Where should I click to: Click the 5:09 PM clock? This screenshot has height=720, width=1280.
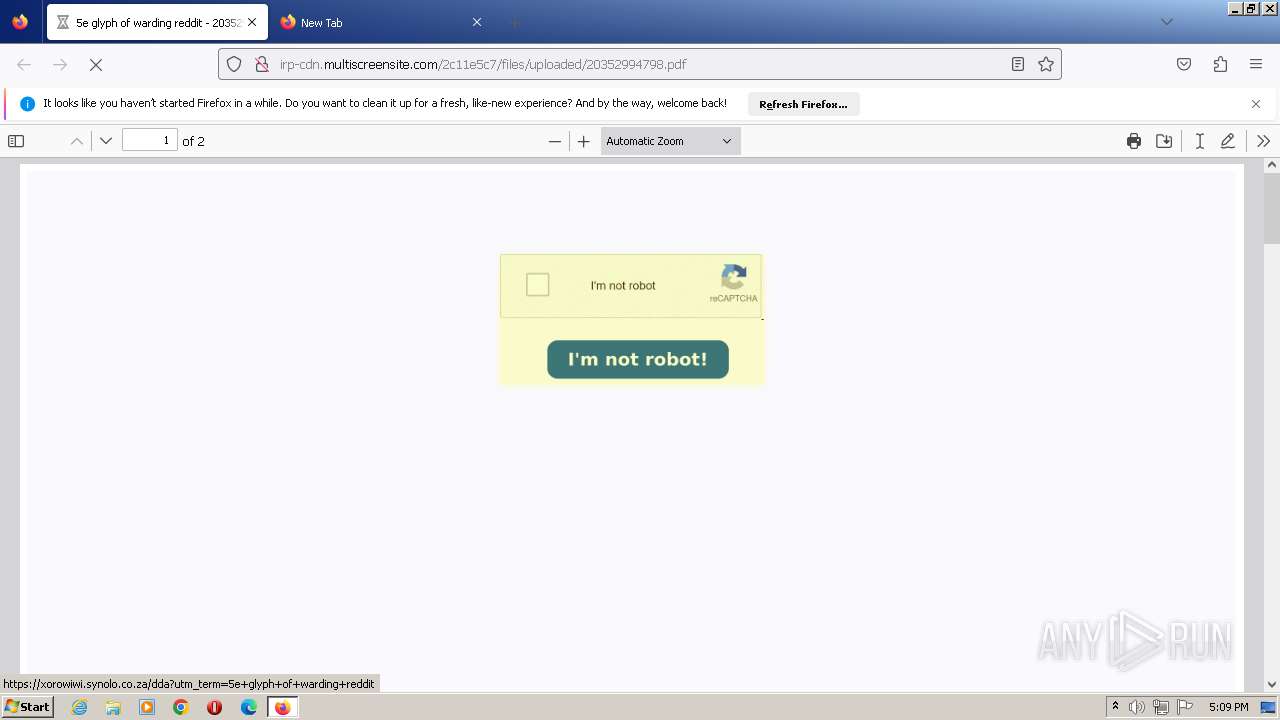coord(1229,707)
